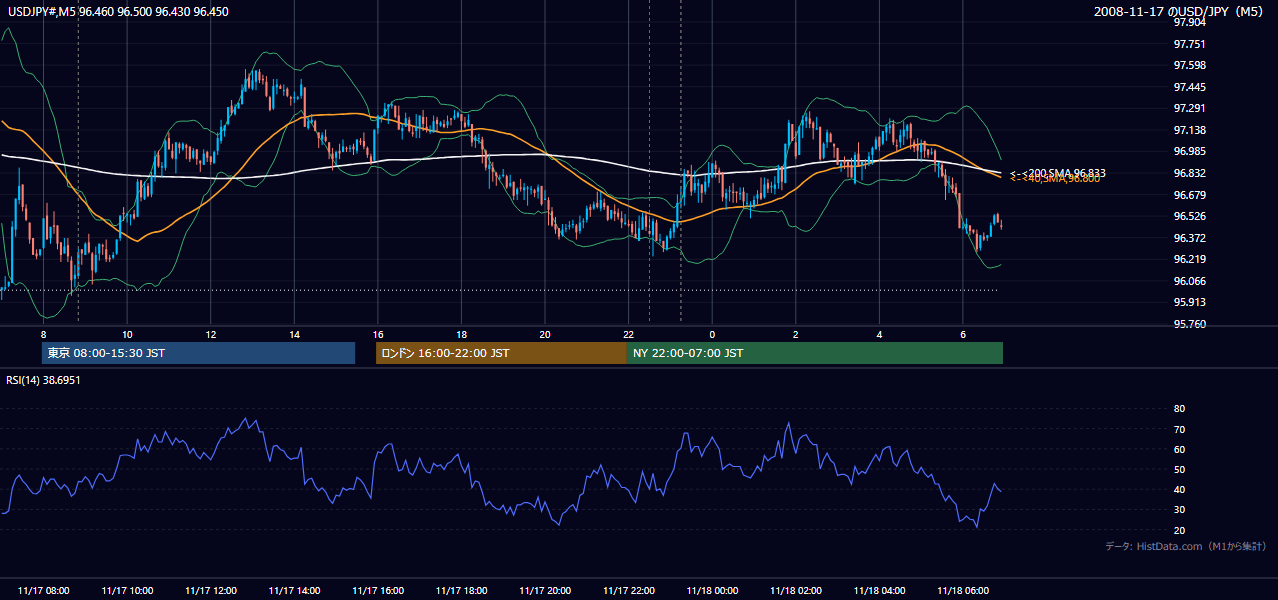Viewport: 1278px width, 600px height.
Task: Select the 東京 08:00-15:30 JST session bar
Action: (198, 353)
